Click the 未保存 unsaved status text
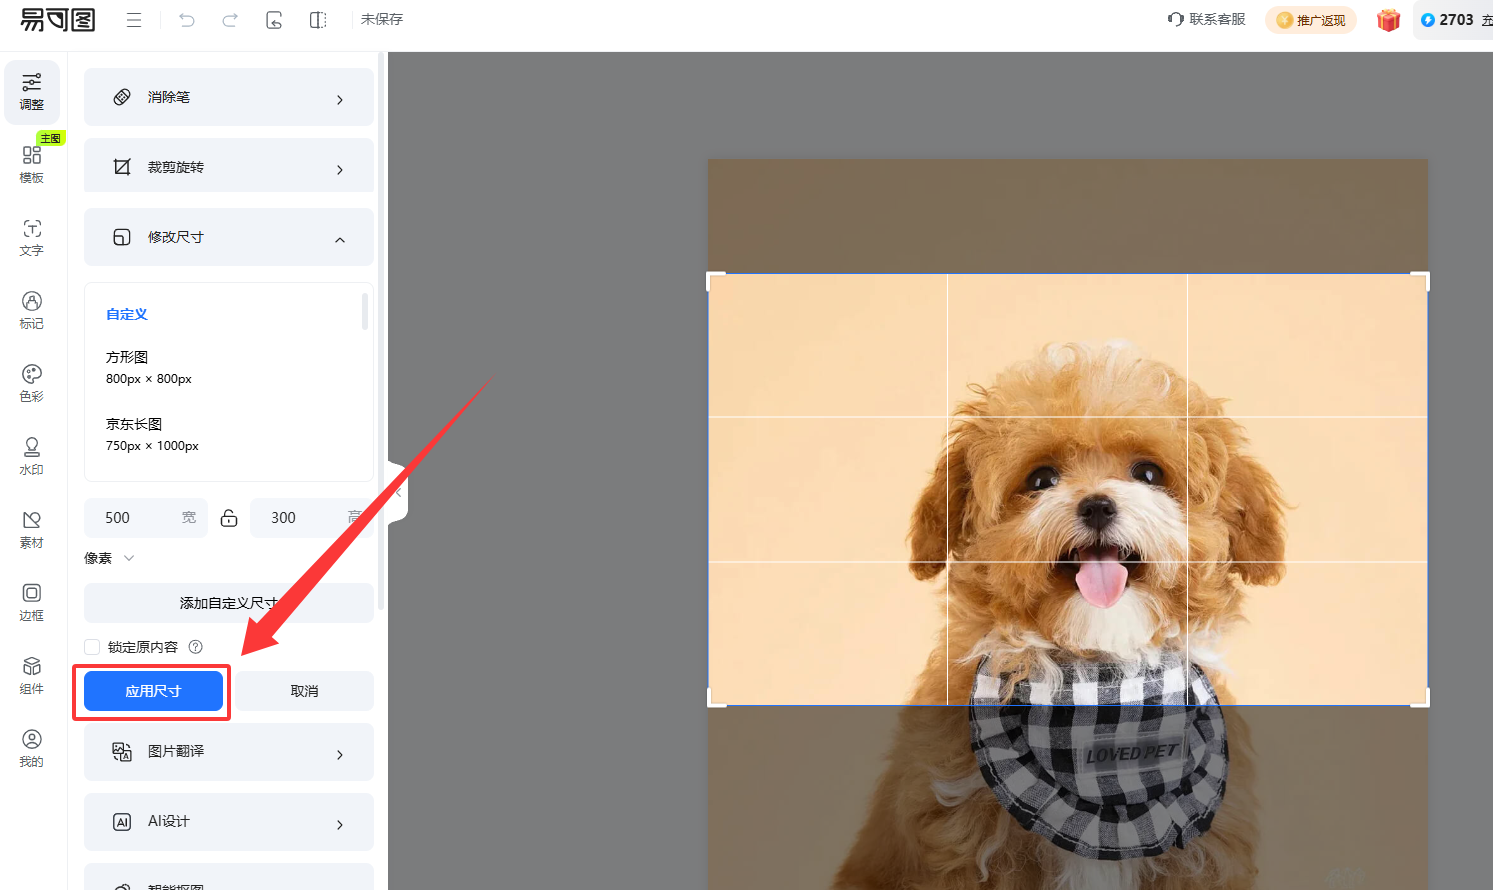 (382, 19)
